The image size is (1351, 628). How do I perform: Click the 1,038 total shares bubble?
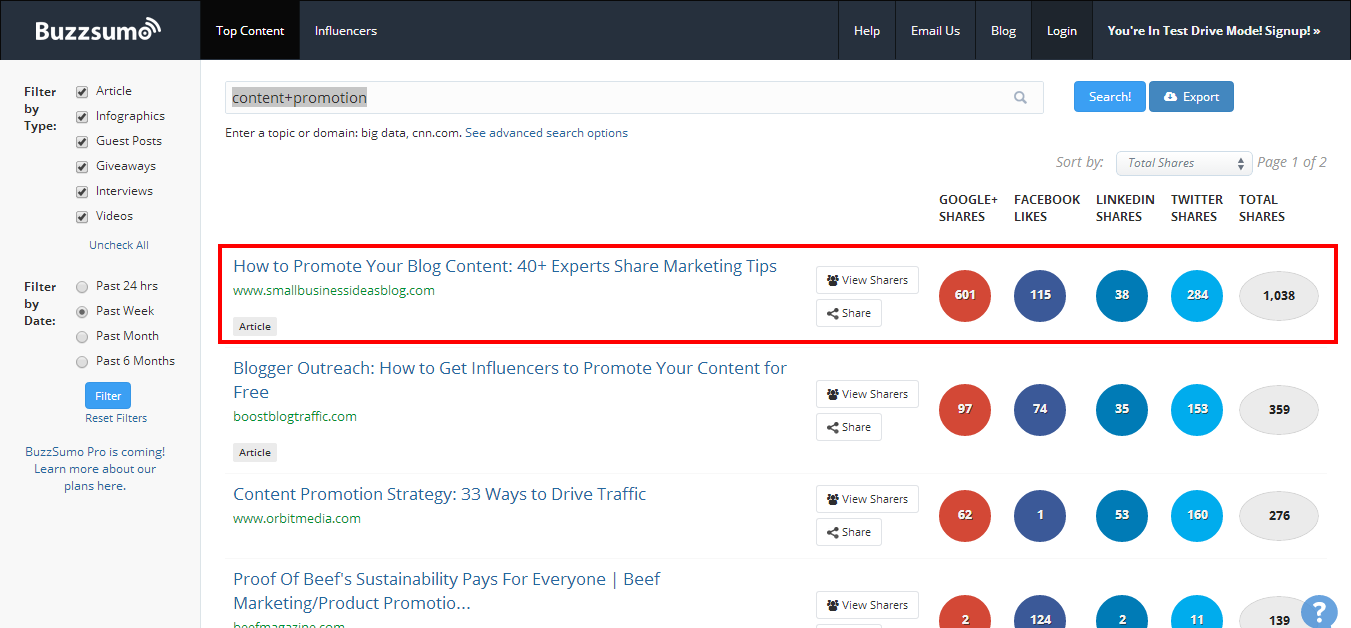coord(1278,296)
